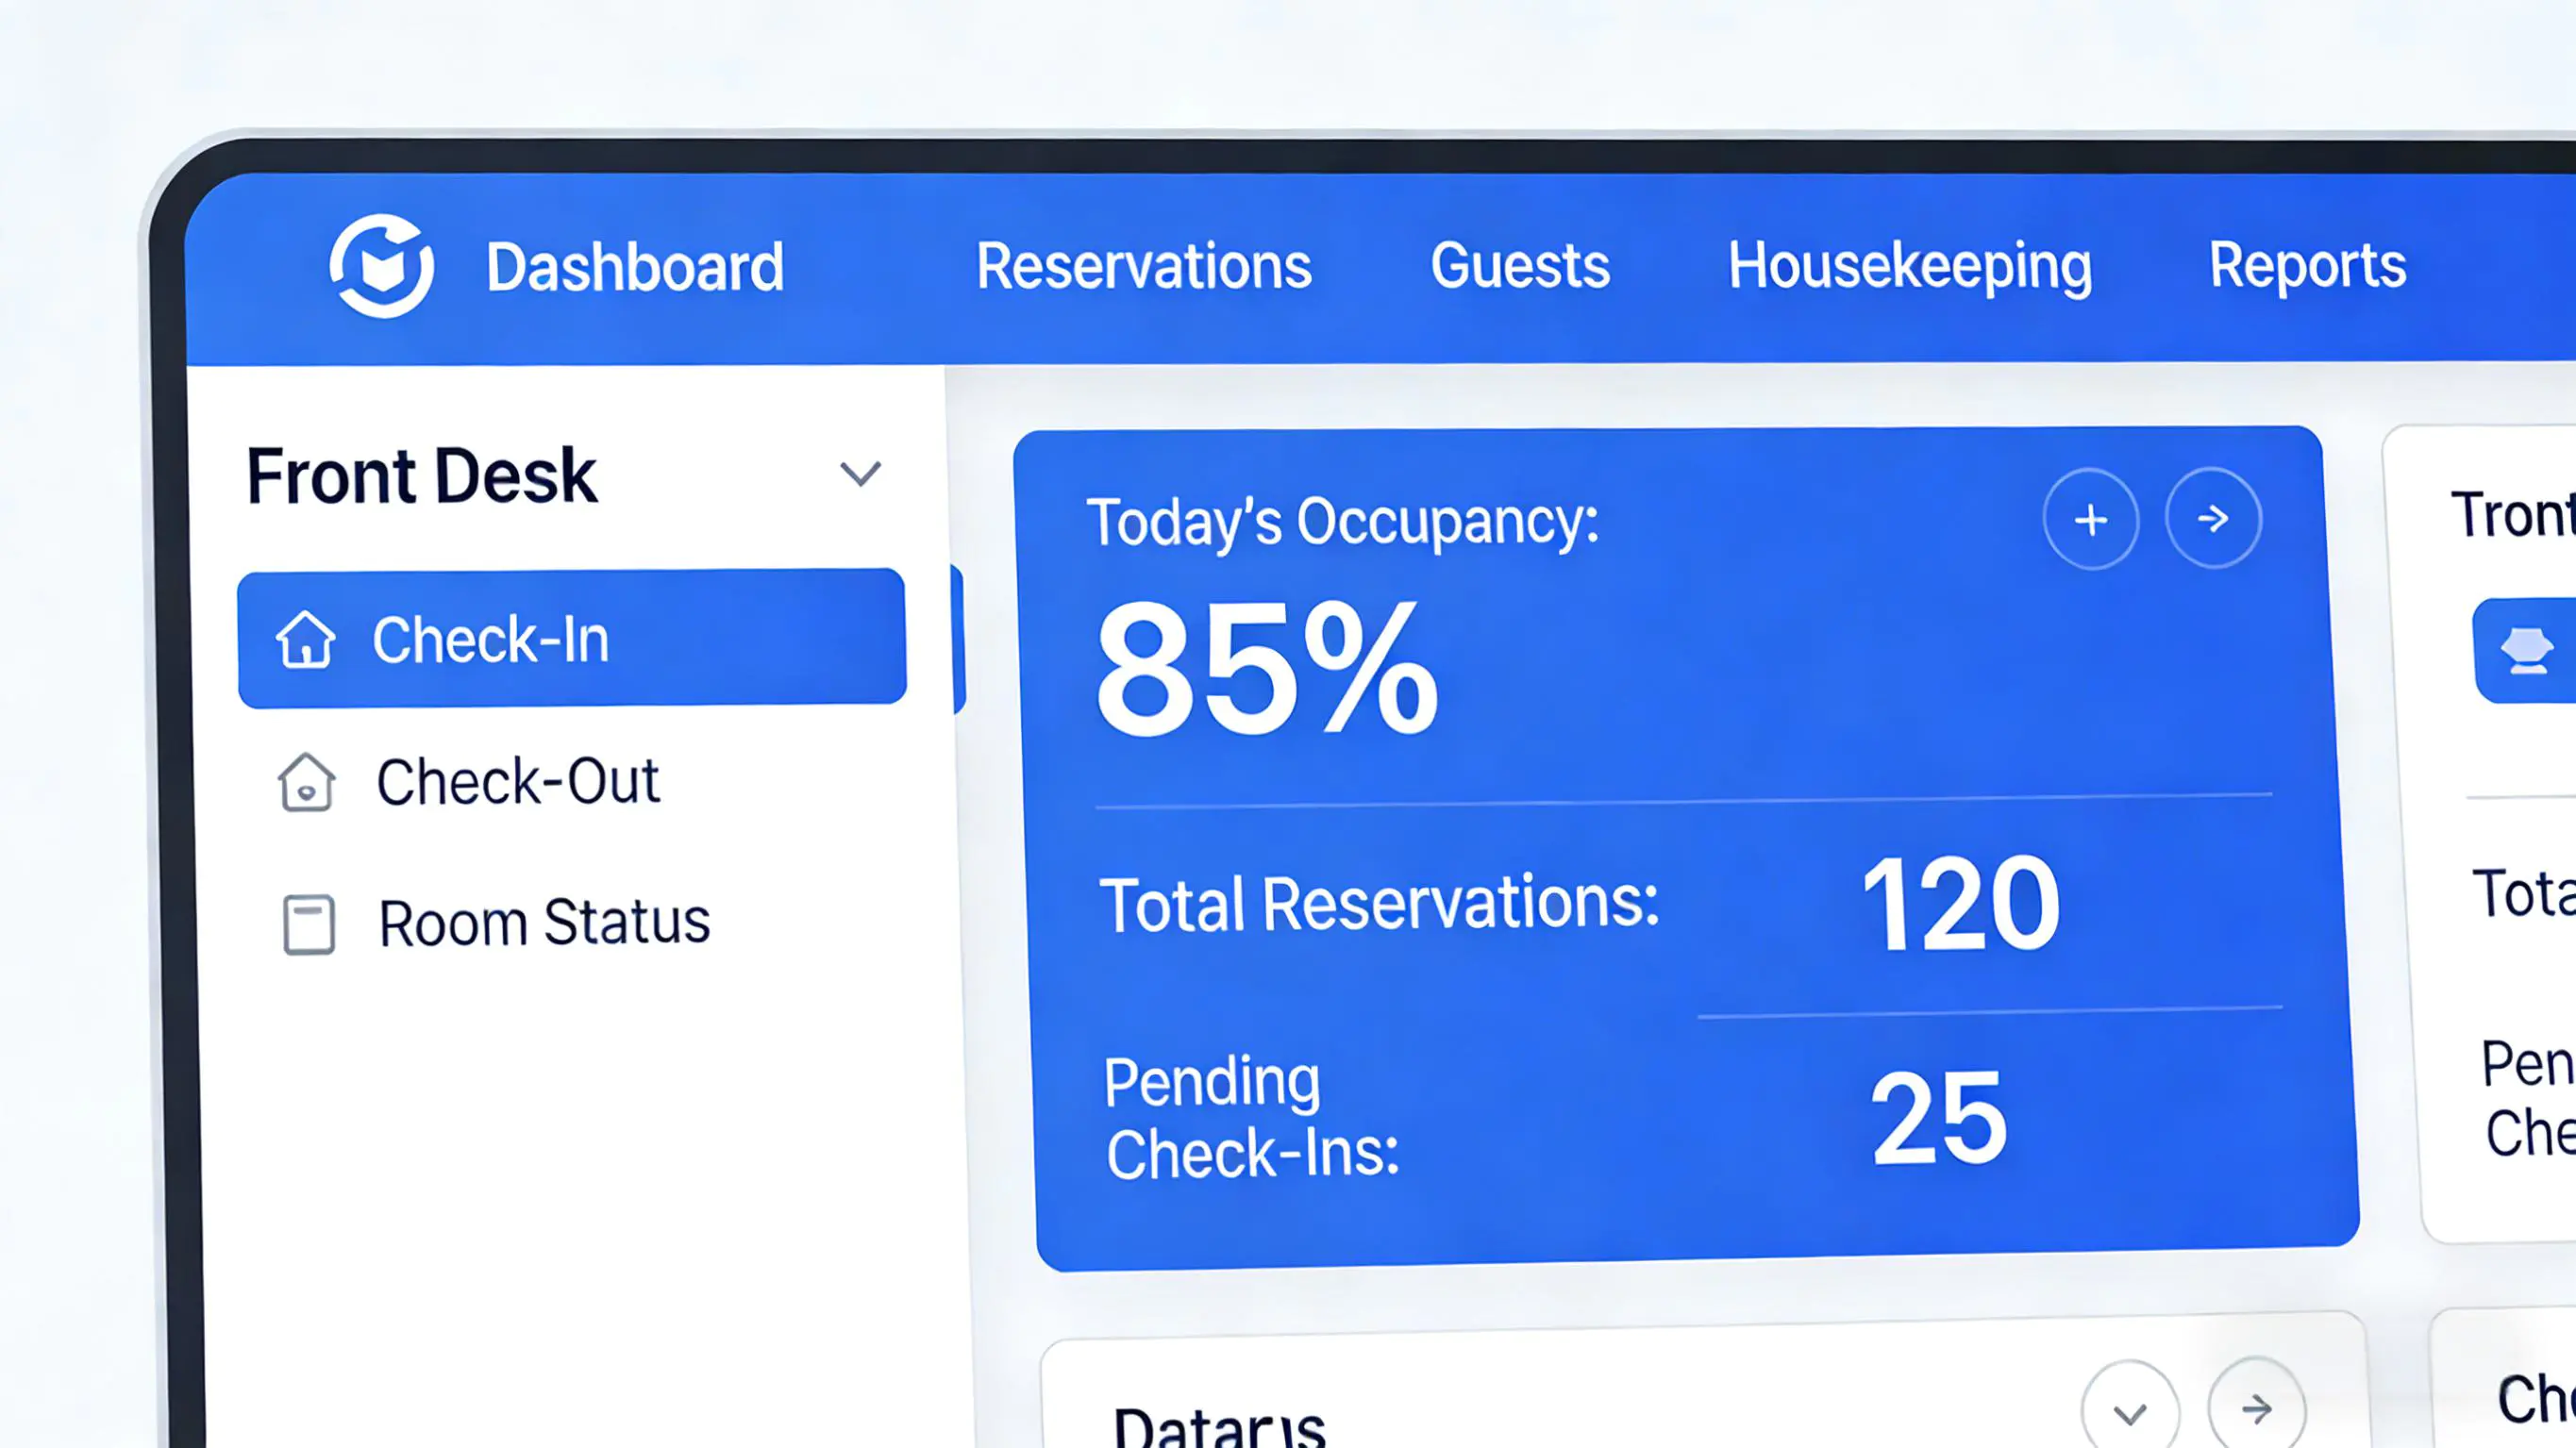Image resolution: width=2576 pixels, height=1448 pixels.
Task: Expand the bottom card's chevron-down button
Action: (x=2130, y=1411)
